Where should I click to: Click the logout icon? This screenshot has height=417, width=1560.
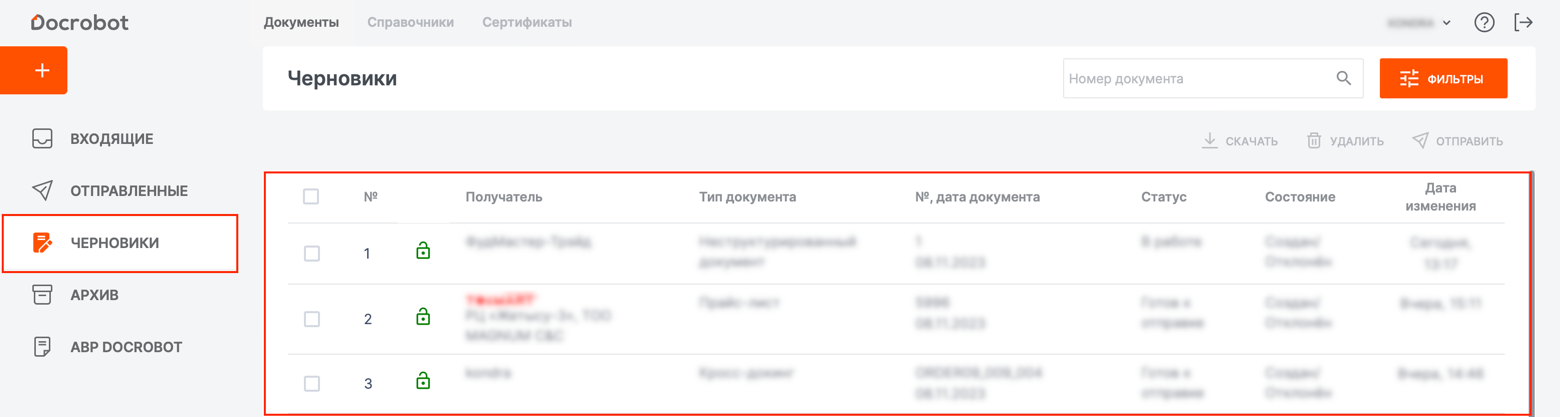click(1523, 23)
